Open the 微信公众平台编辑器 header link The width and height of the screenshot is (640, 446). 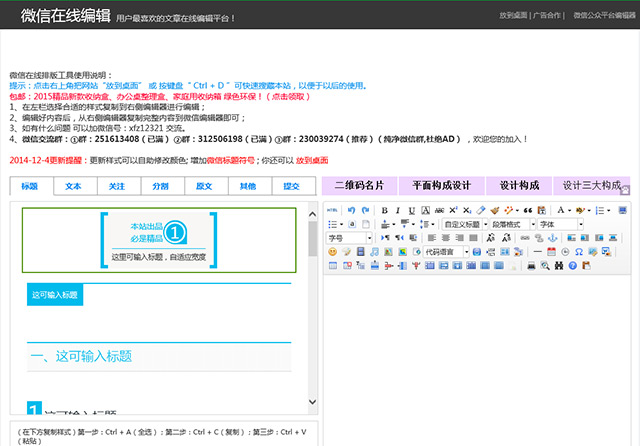click(x=604, y=16)
